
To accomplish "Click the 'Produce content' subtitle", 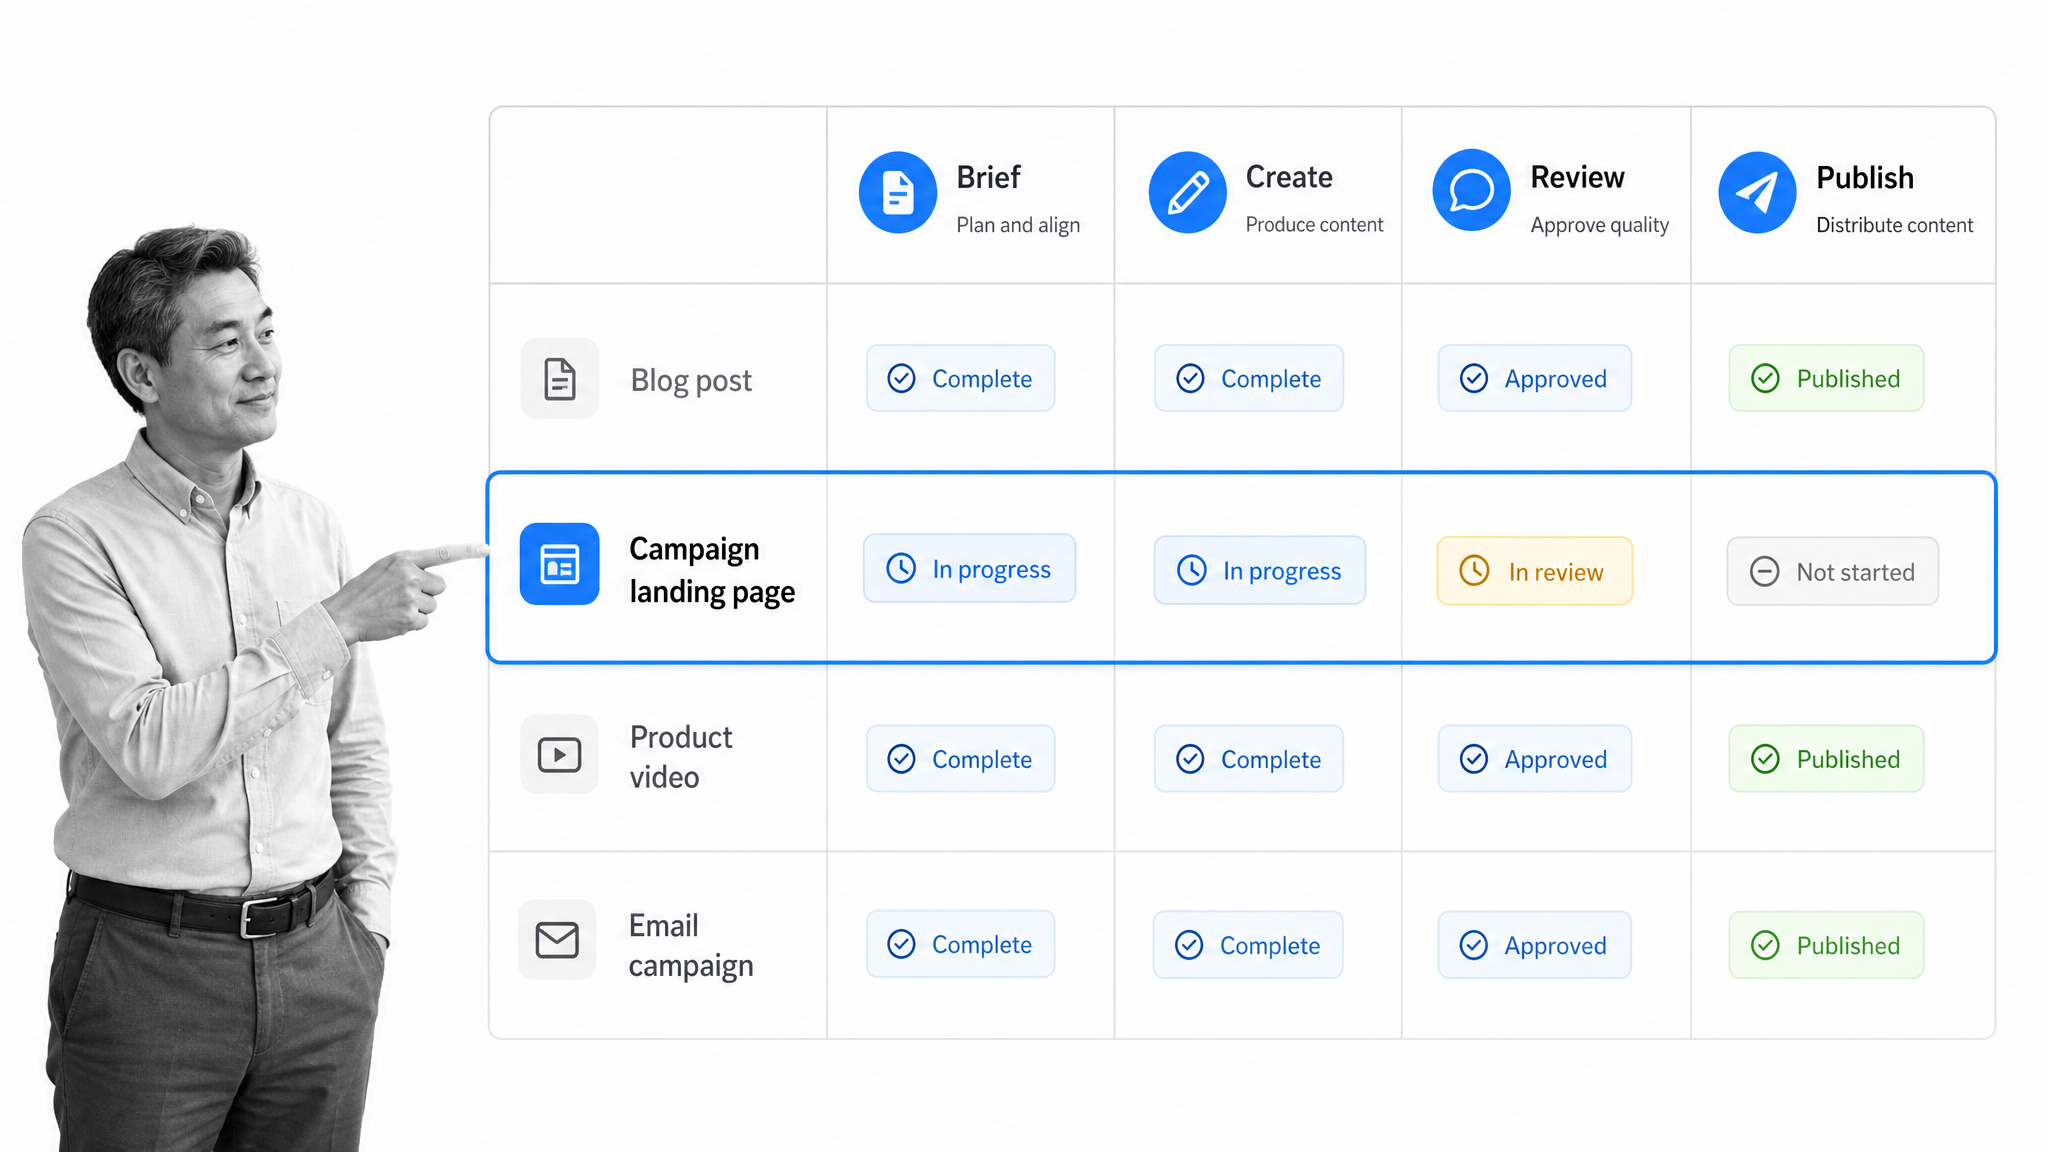I will pos(1314,225).
